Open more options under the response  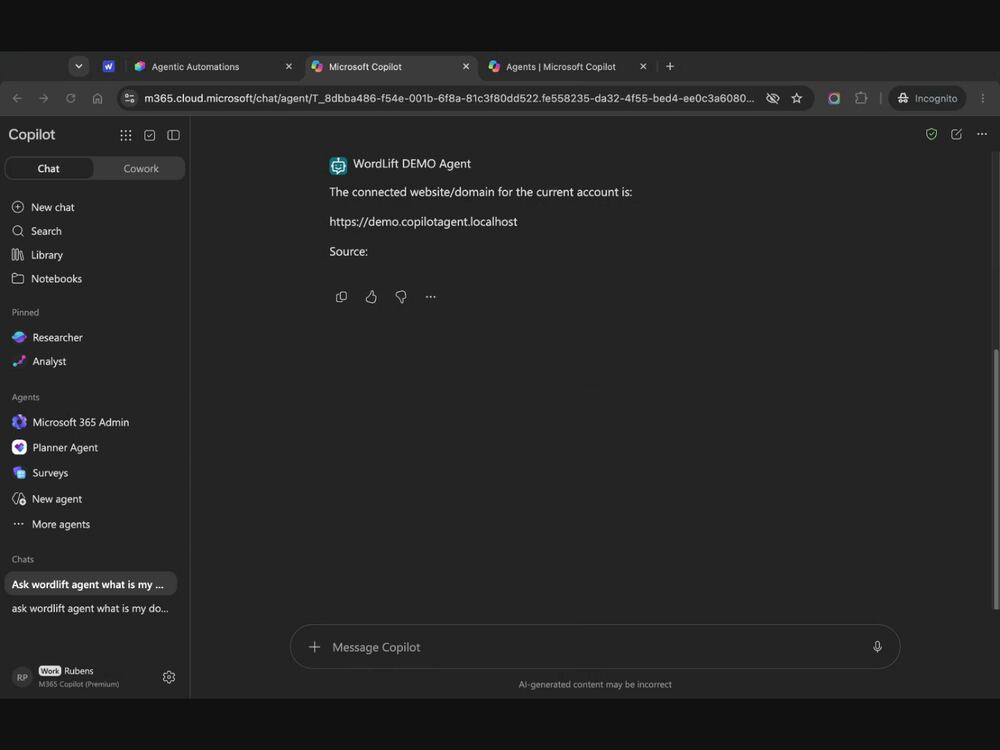(430, 297)
